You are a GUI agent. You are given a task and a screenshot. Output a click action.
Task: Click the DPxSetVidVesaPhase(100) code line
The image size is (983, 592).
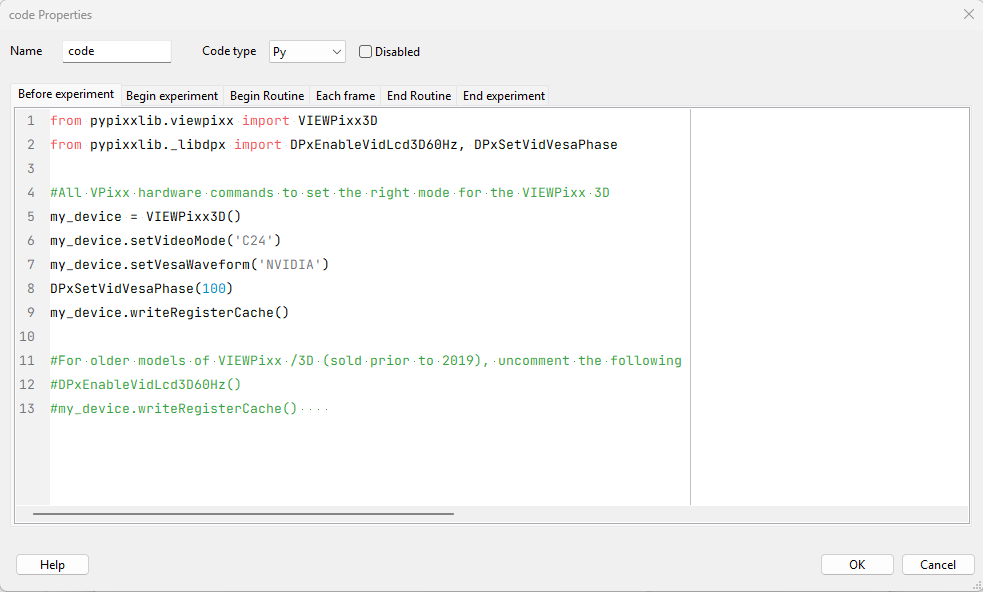pos(141,289)
